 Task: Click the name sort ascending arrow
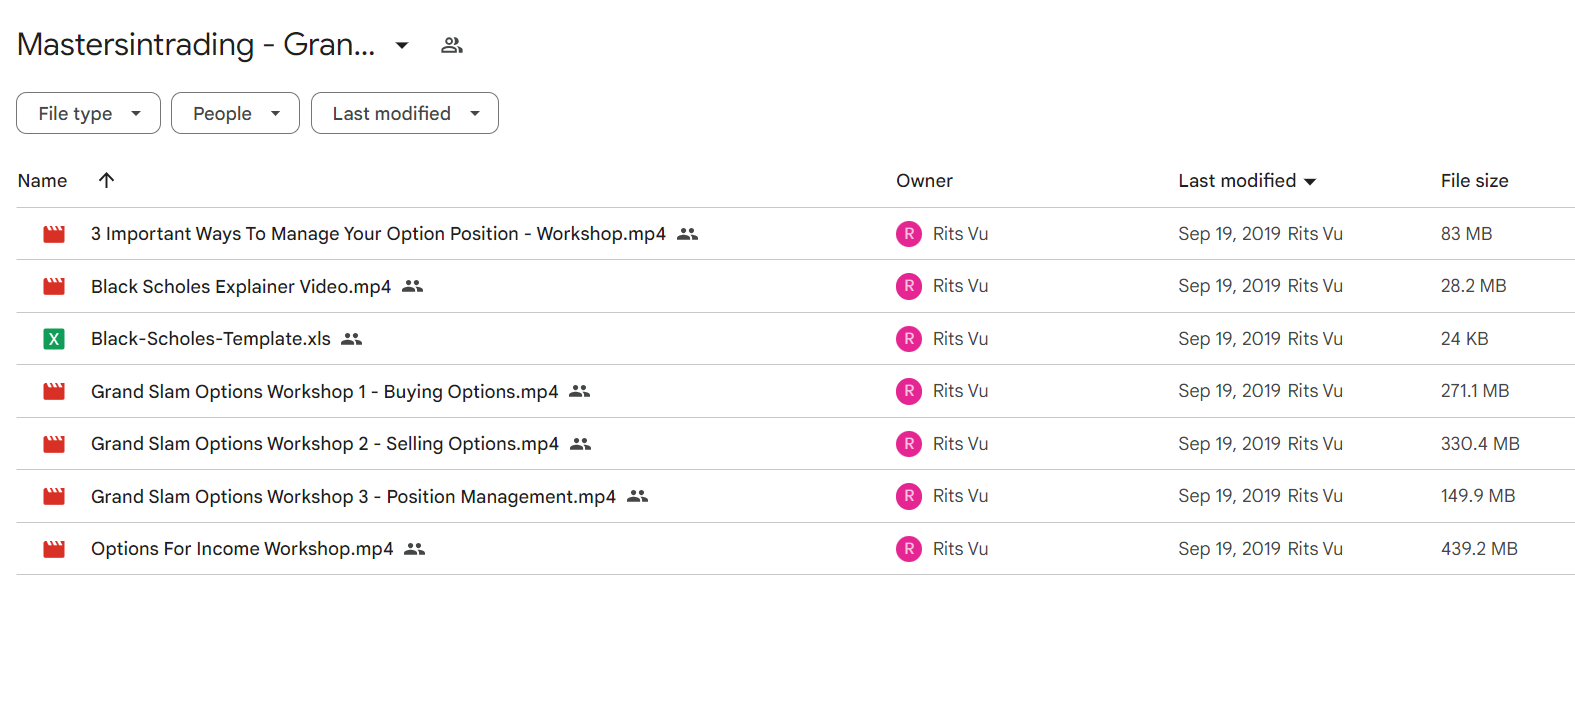(x=107, y=180)
